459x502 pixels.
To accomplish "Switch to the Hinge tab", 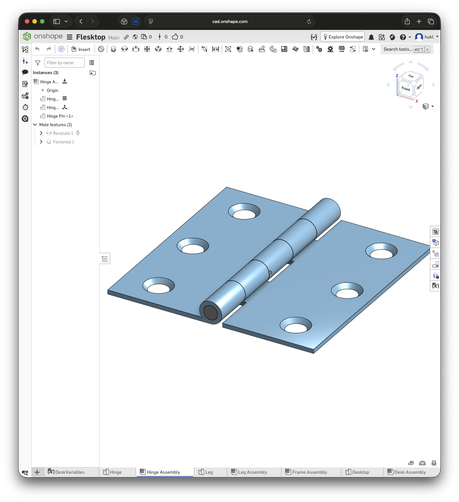I will [x=112, y=472].
